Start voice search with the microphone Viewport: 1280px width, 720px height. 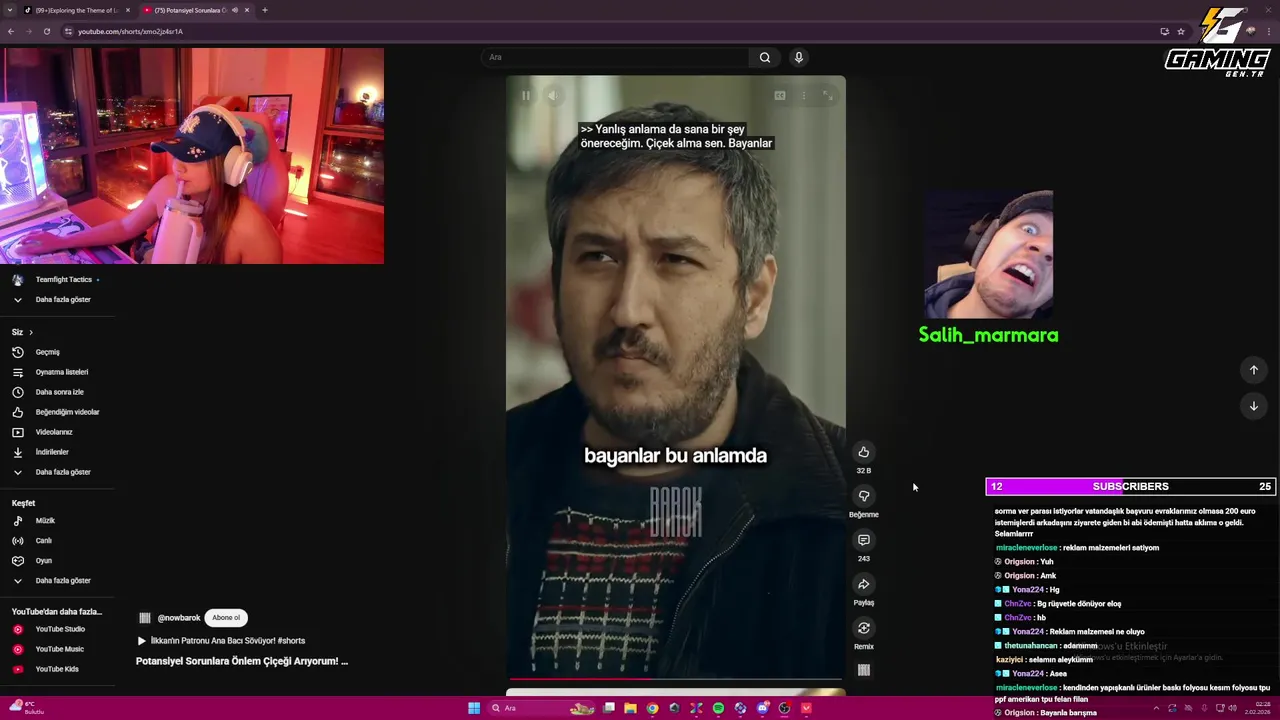pyautogui.click(x=798, y=57)
